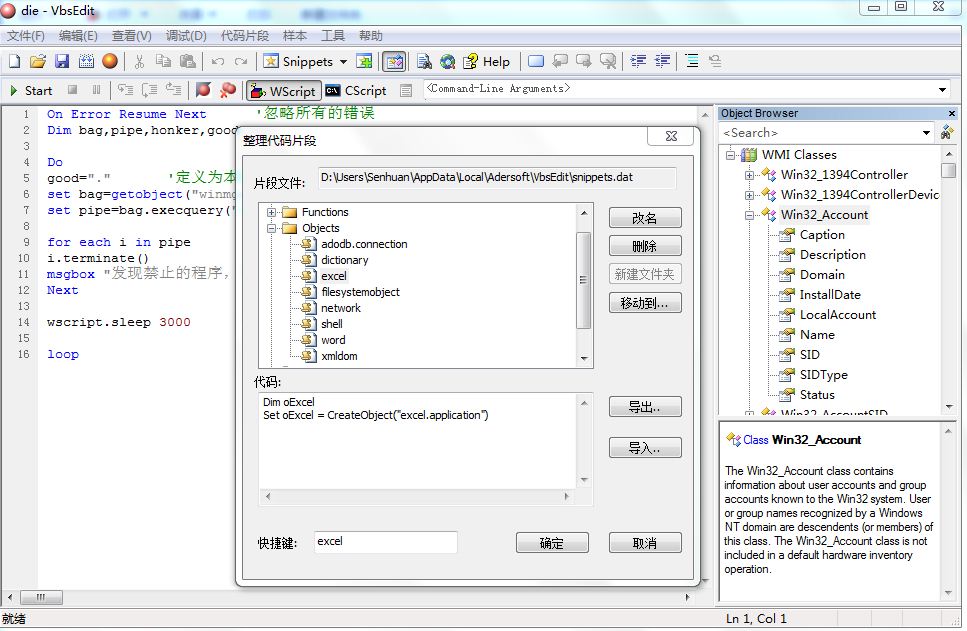Image resolution: width=967 pixels, height=631 pixels.
Task: Open Help from the toolbar
Action: [487, 61]
